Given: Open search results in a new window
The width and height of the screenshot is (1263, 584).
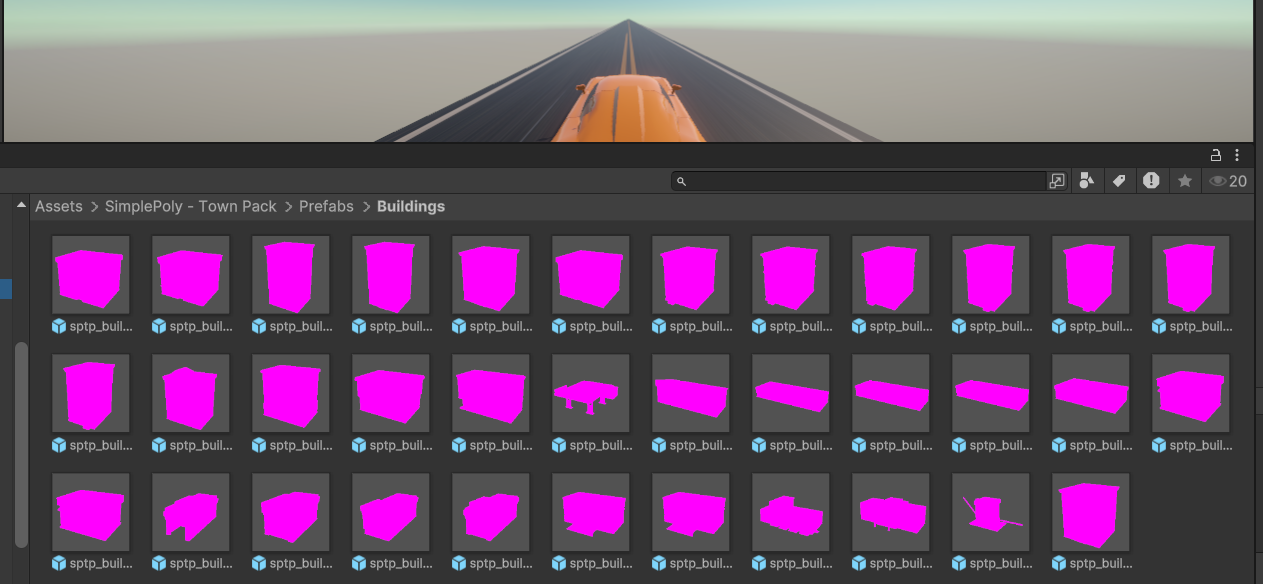Looking at the screenshot, I should 1057,181.
